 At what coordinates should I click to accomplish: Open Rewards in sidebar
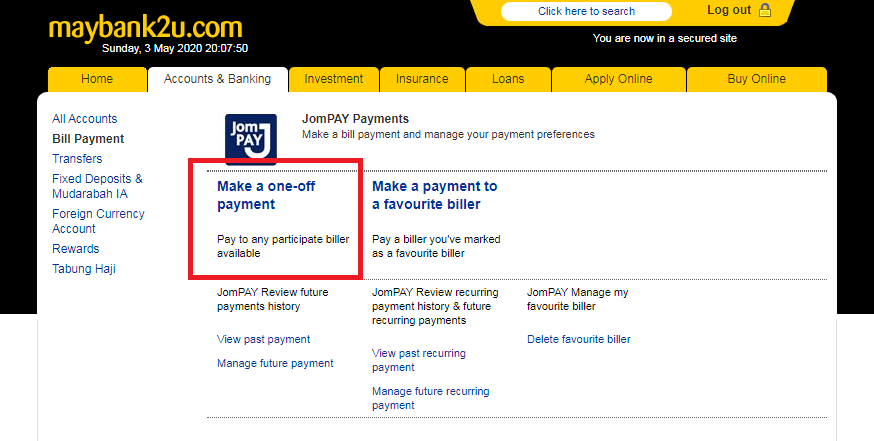[x=76, y=249]
